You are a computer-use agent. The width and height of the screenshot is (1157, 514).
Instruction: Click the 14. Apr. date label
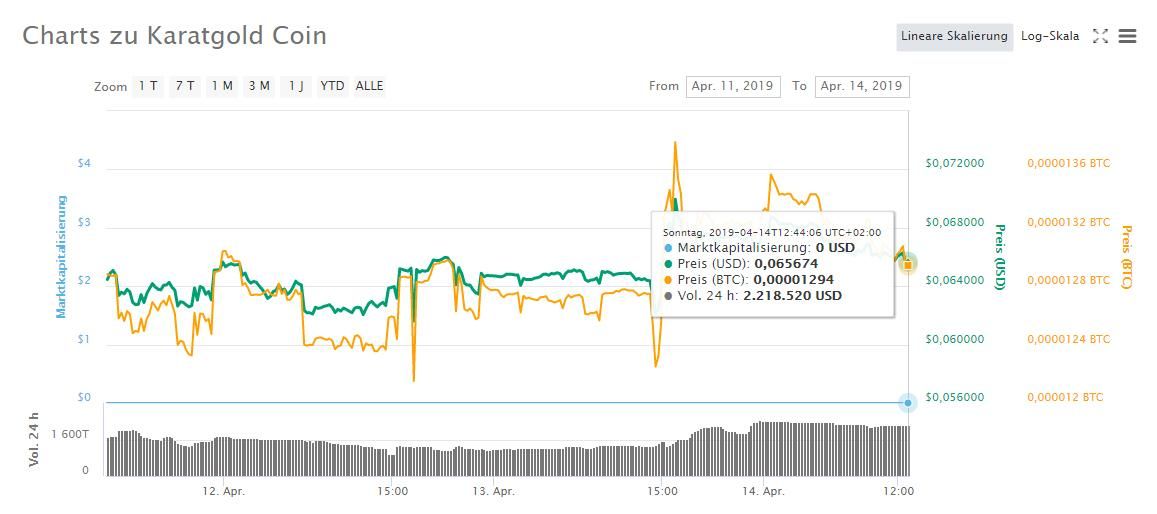click(763, 490)
